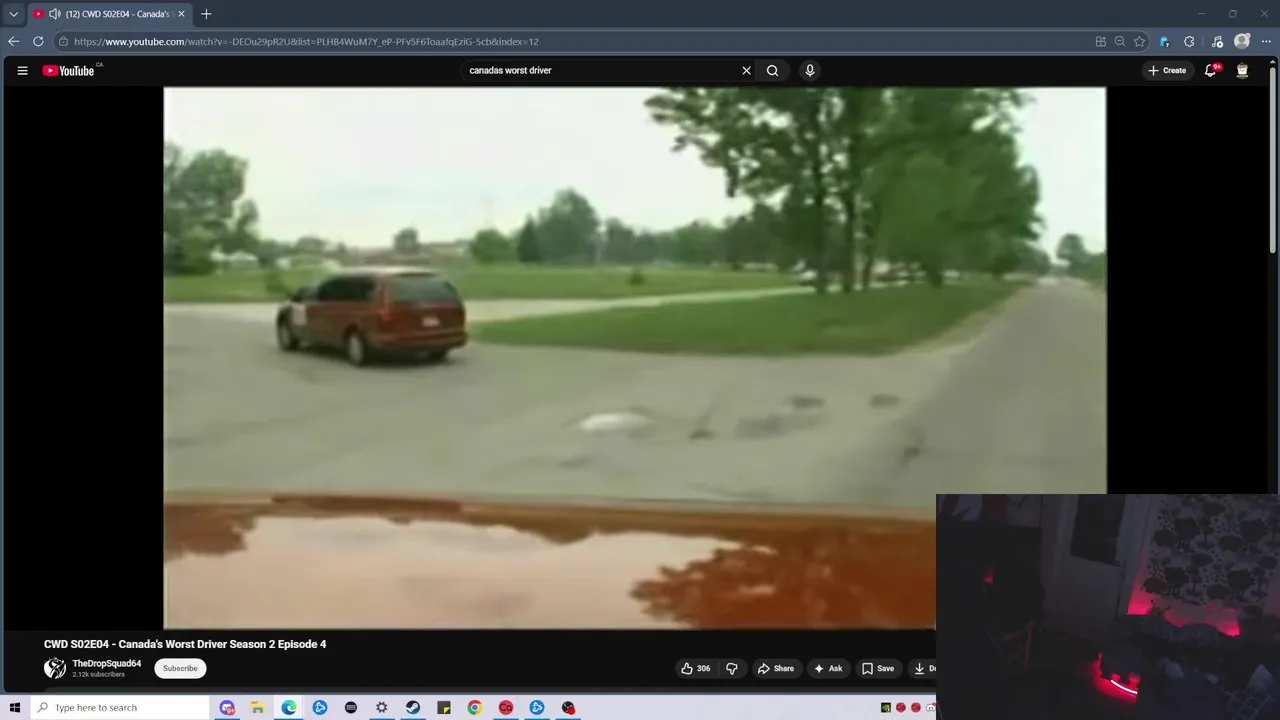
Task: Close the CWD S02E04 browser tab
Action: [x=181, y=14]
